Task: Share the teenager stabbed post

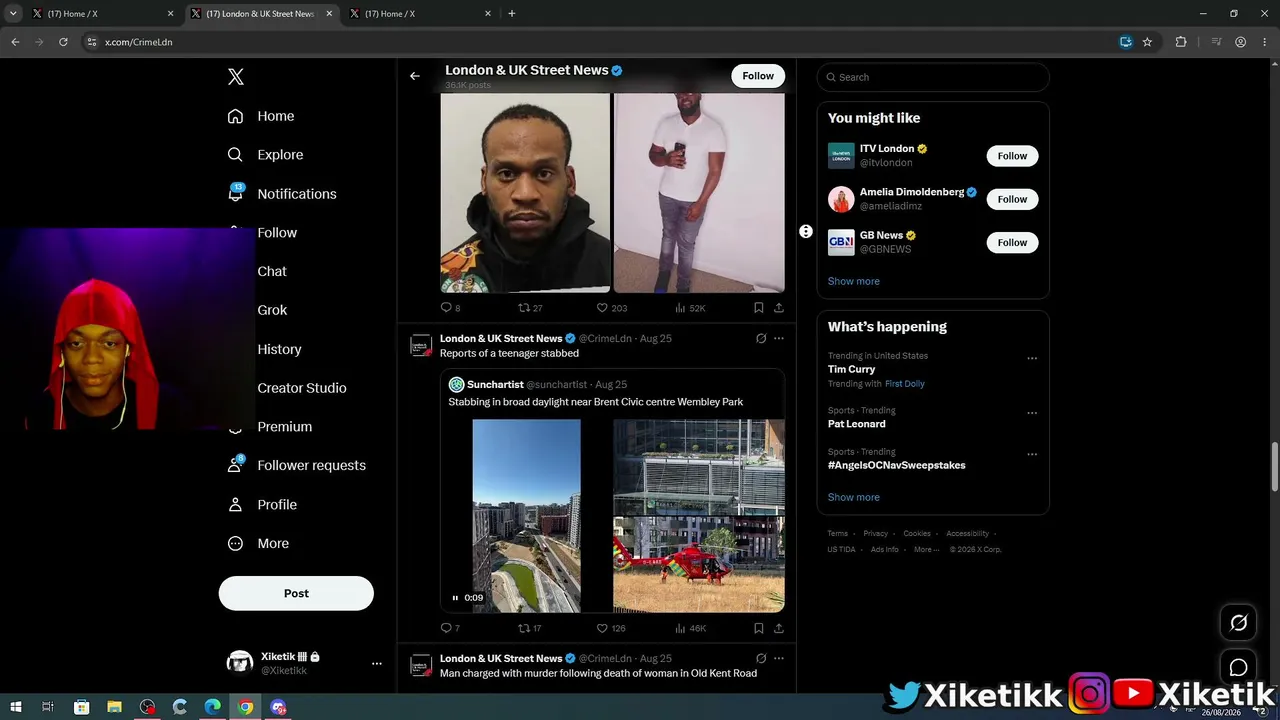Action: [778, 628]
